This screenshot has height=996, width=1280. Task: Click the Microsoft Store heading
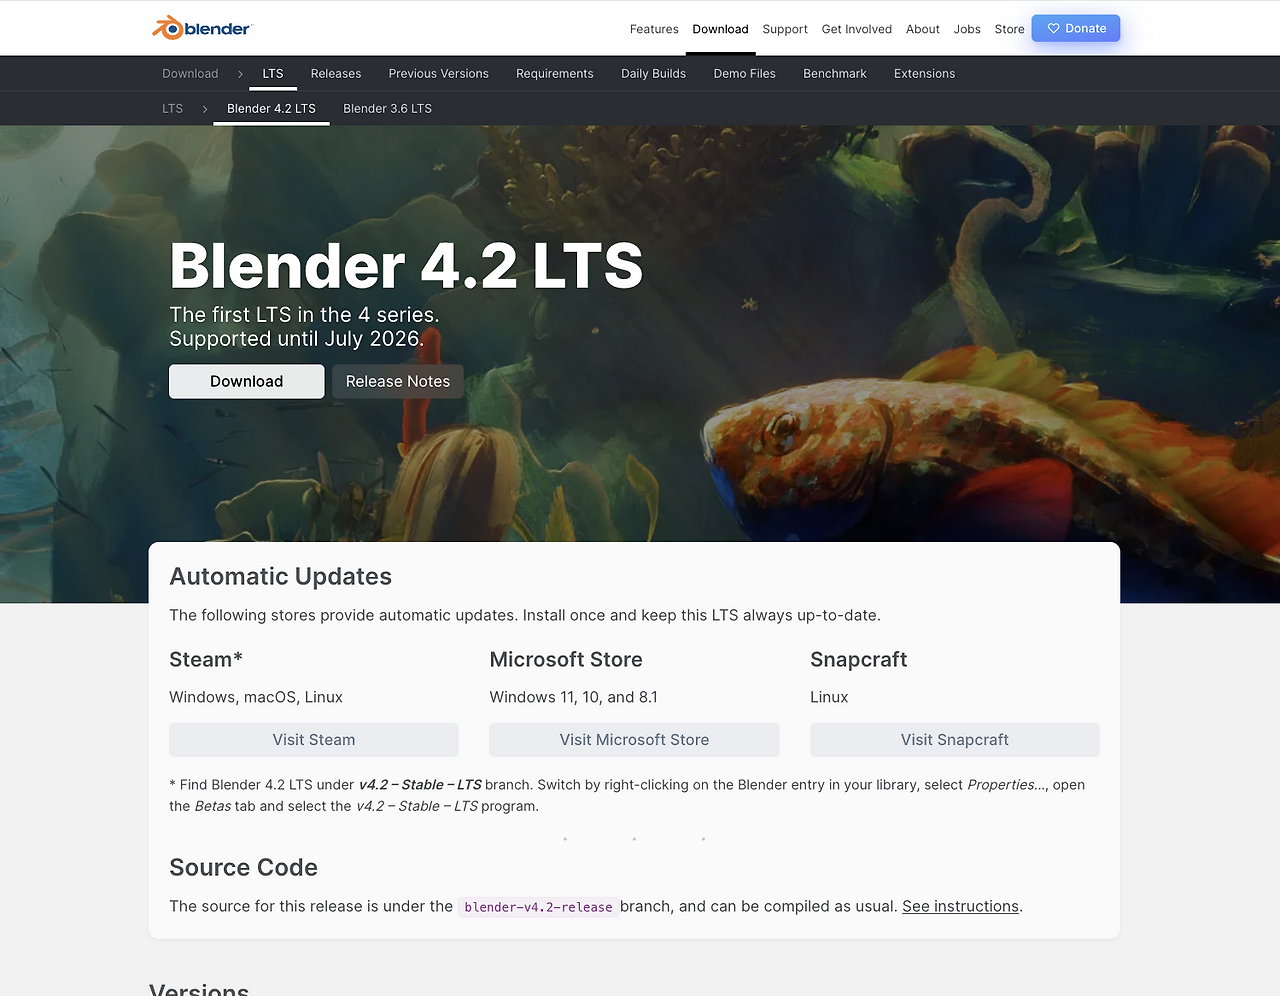point(566,659)
